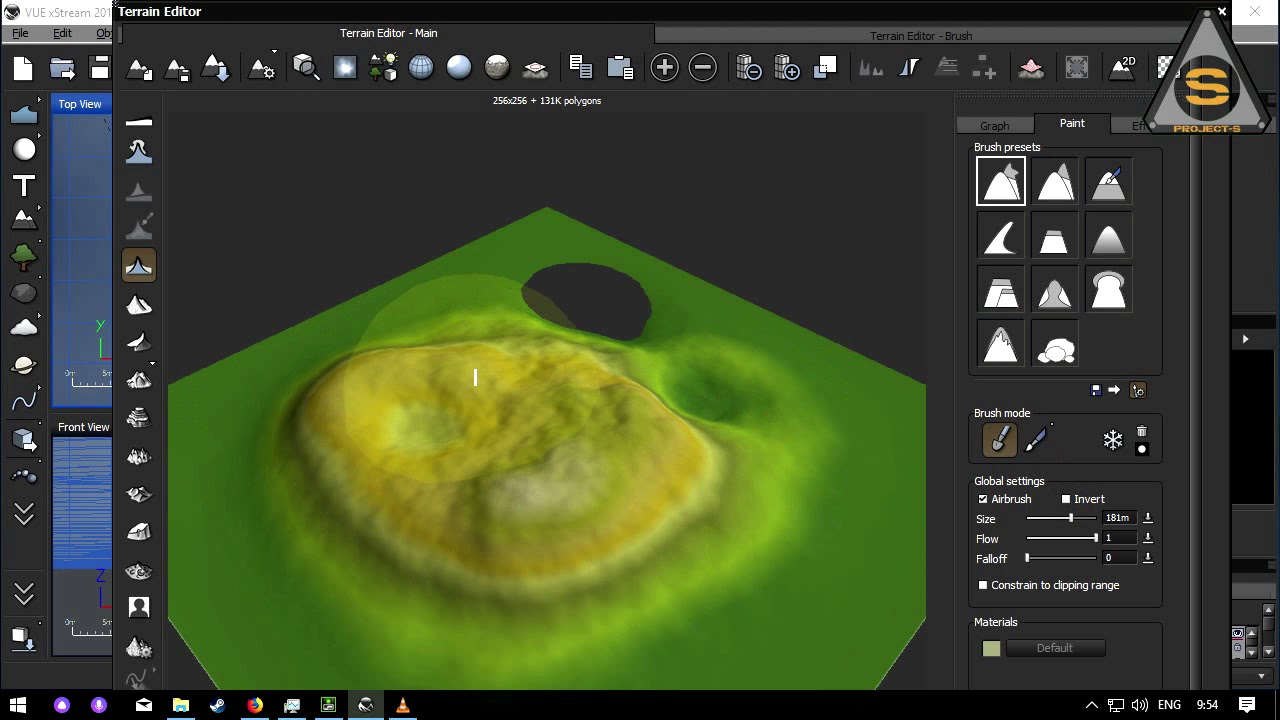Screen dimensions: 1280x720
Task: Click the Materials color swatch
Action: pyautogui.click(x=991, y=649)
